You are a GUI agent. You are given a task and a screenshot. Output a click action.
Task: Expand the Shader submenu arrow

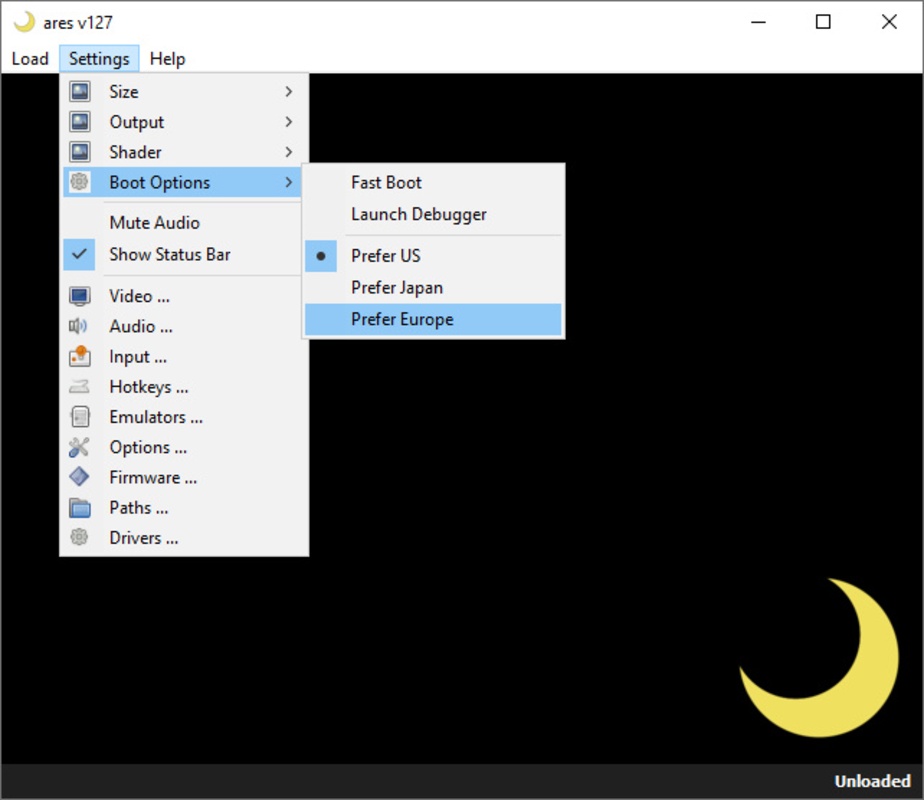pos(288,152)
